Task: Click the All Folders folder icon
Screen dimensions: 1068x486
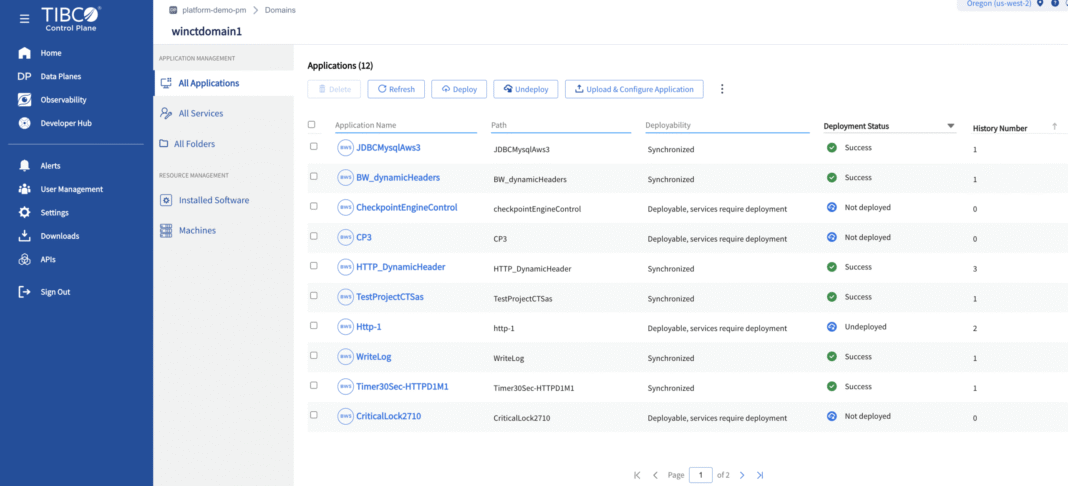Action: pyautogui.click(x=163, y=144)
